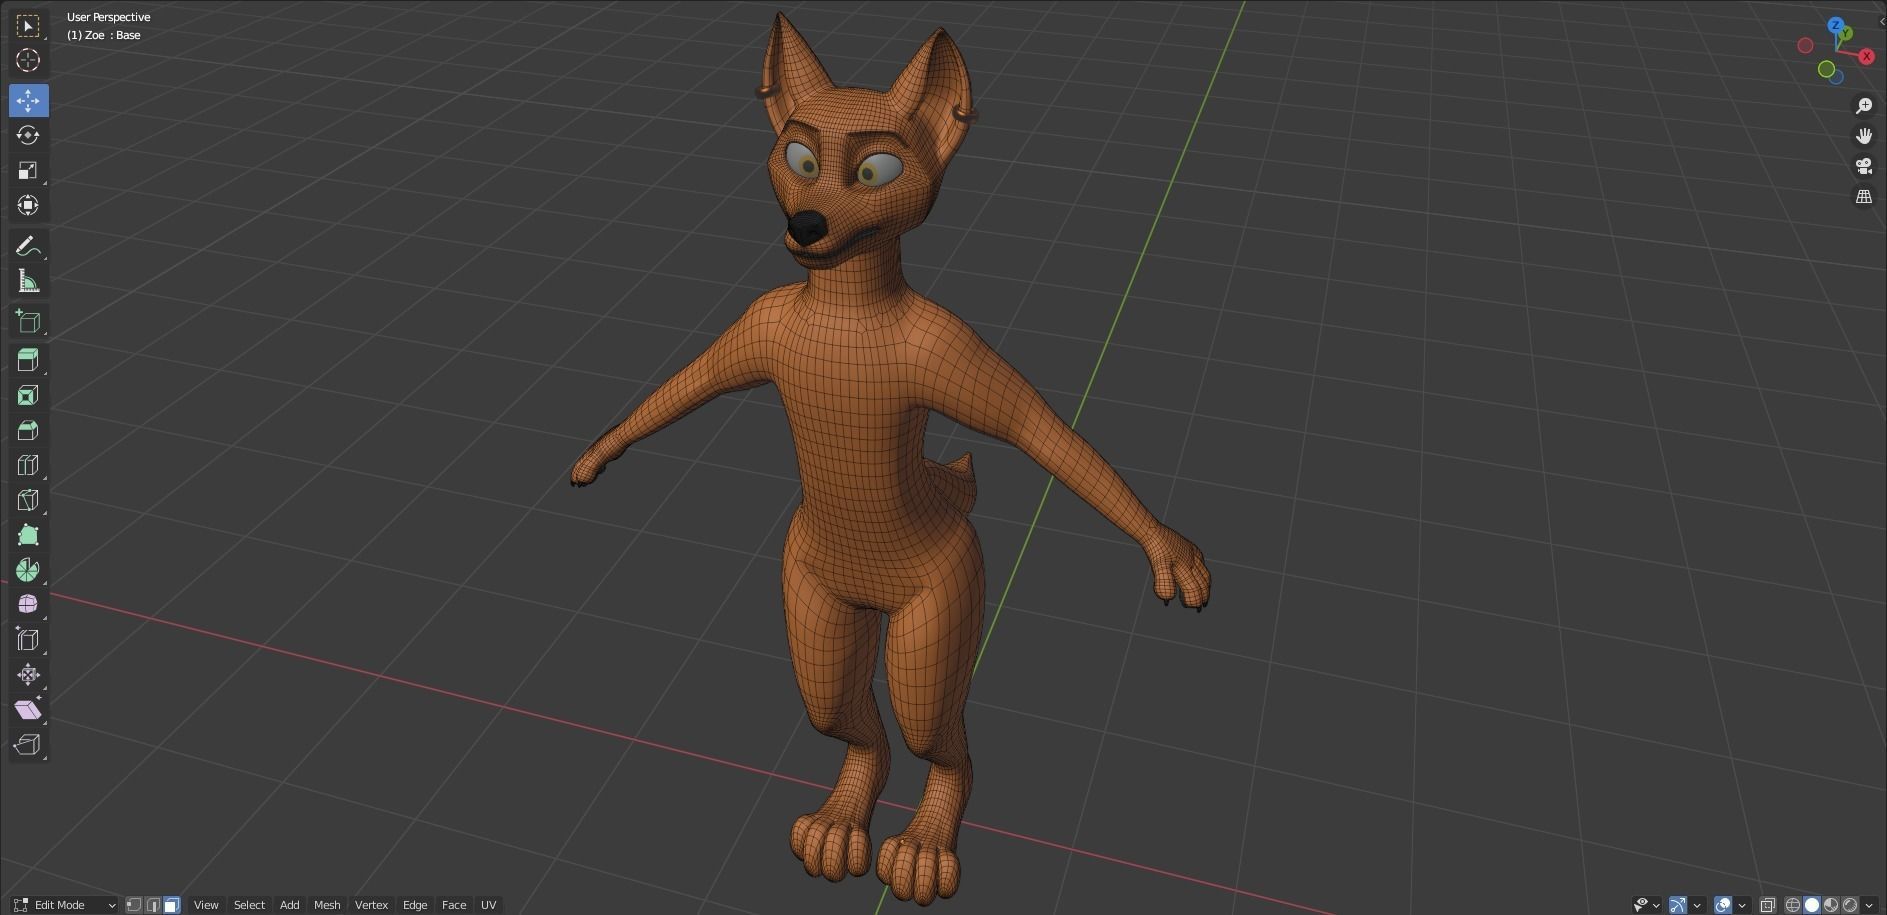Click the hand pan-view control

click(x=1864, y=136)
